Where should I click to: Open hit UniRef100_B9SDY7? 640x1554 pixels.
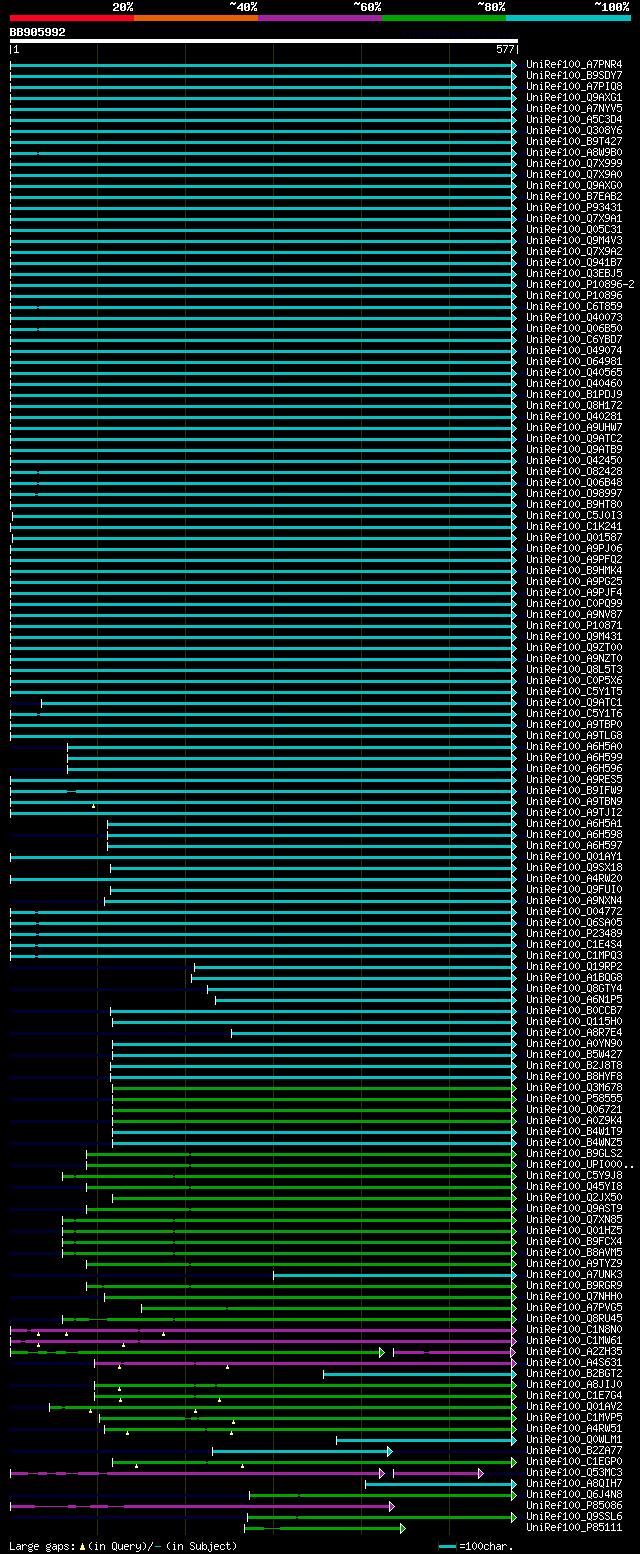574,76
